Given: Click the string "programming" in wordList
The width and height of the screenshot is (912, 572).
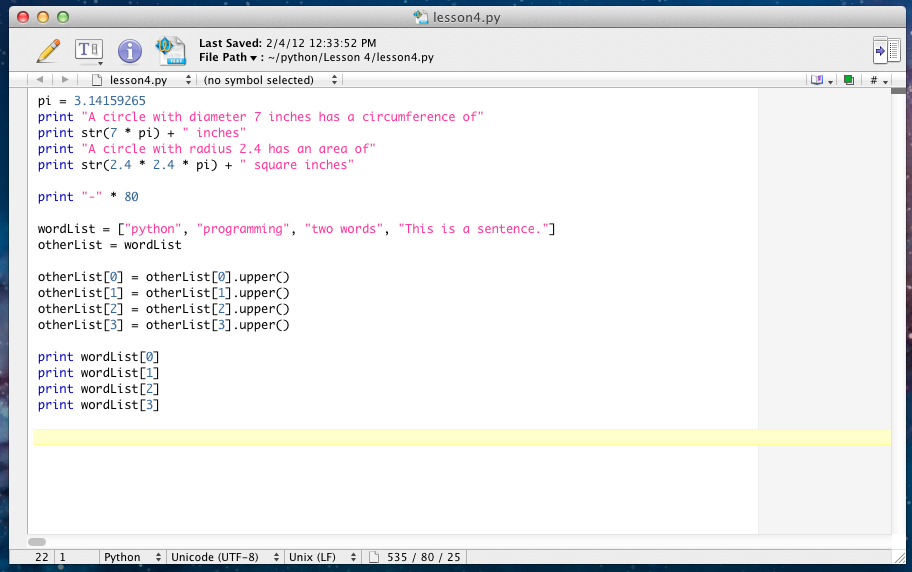Looking at the screenshot, I should pos(243,229).
